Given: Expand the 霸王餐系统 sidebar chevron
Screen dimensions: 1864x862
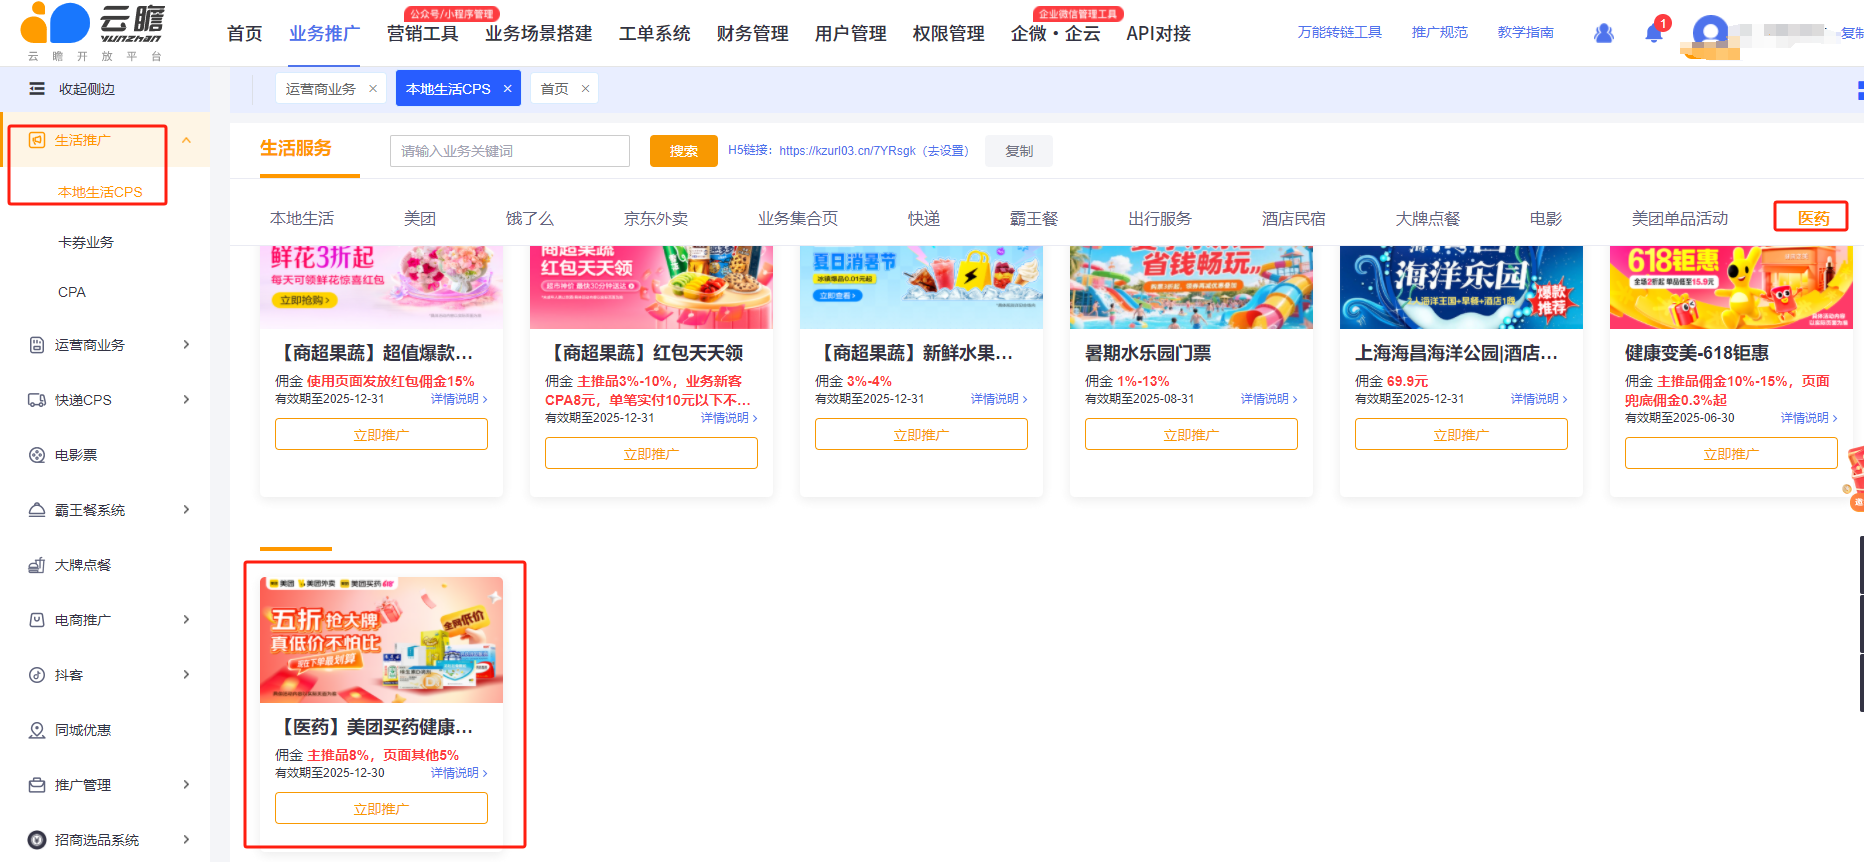Looking at the screenshot, I should 187,510.
